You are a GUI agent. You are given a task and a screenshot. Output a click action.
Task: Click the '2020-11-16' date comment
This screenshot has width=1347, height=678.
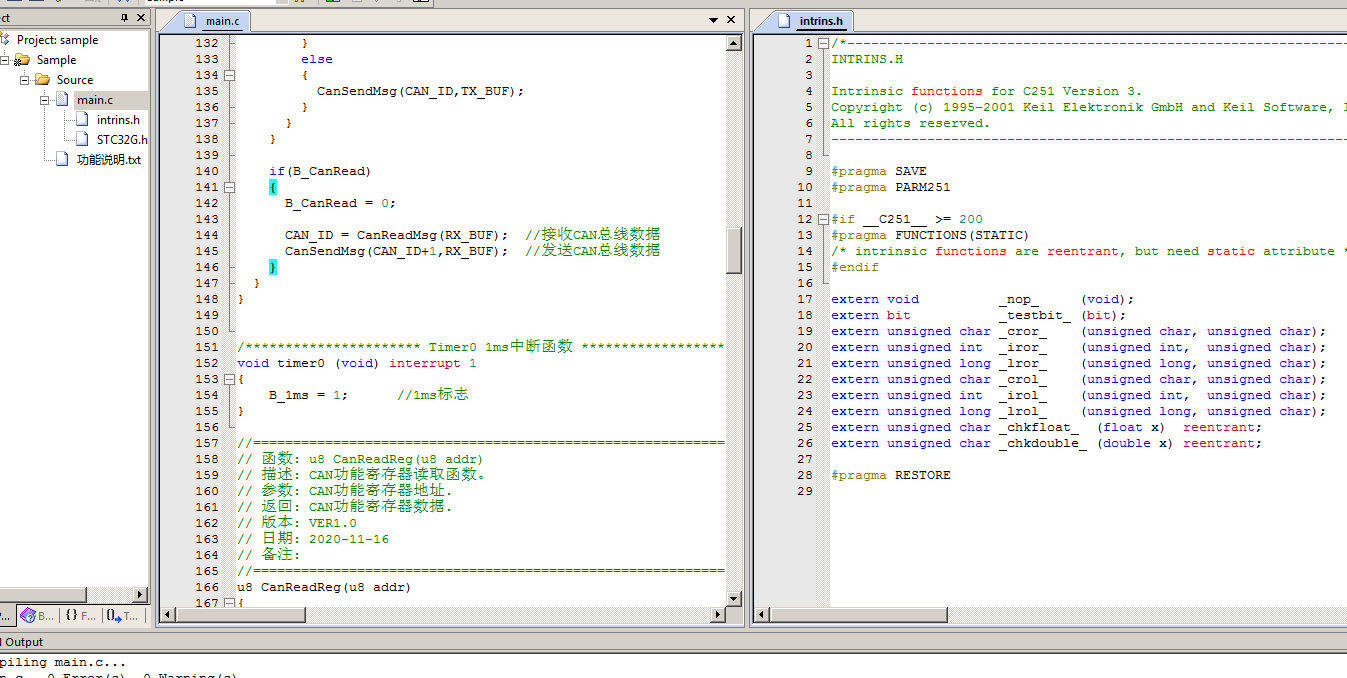click(x=349, y=539)
